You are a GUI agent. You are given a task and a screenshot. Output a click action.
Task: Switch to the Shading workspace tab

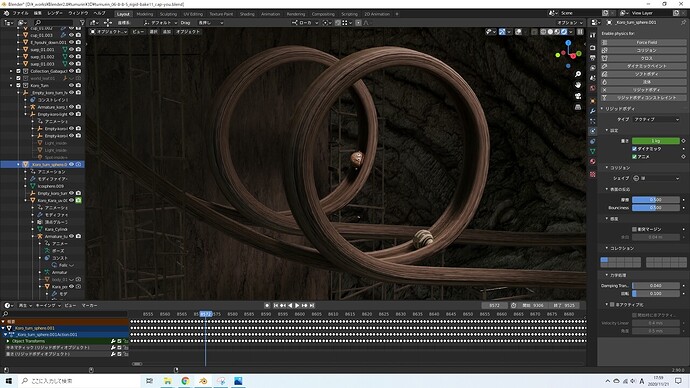(247, 14)
